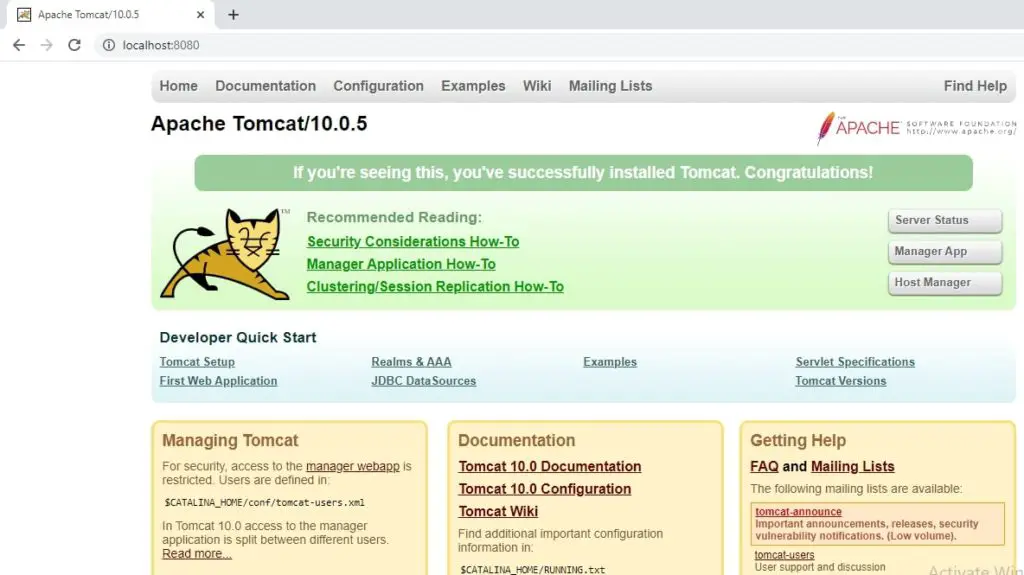Open the Tomcat 10.0 Documentation link
The height and width of the screenshot is (575, 1024).
549,467
